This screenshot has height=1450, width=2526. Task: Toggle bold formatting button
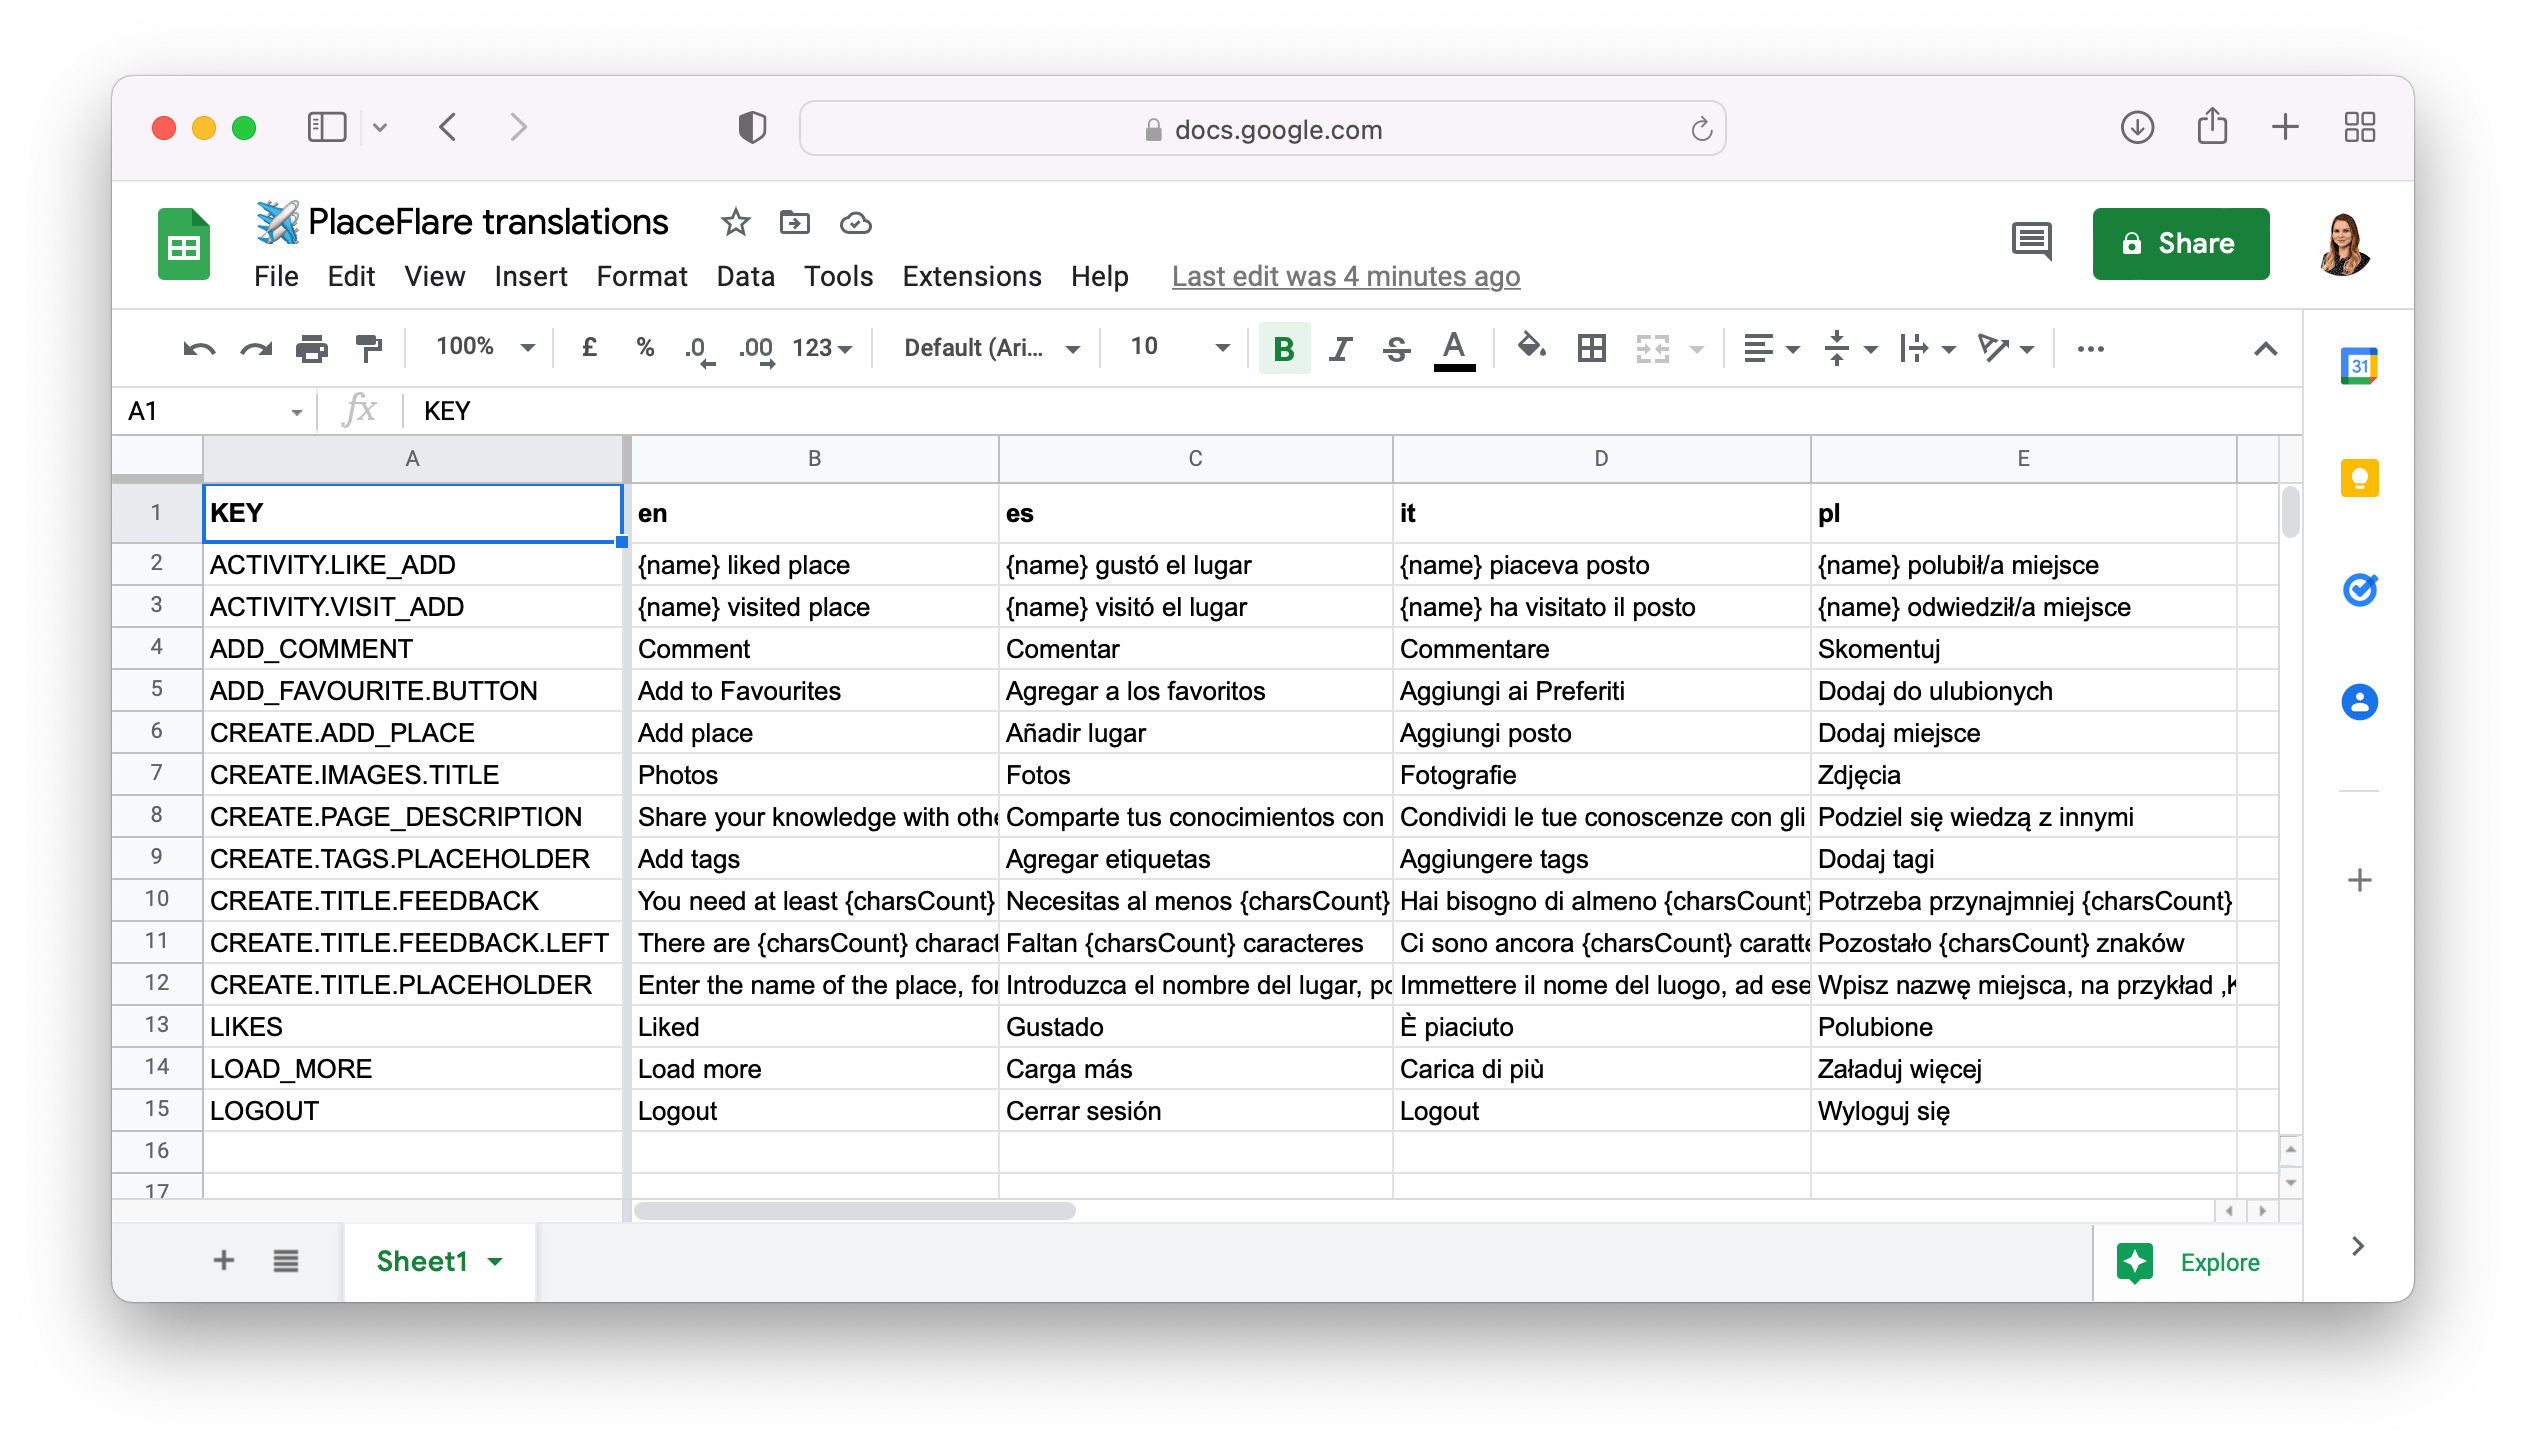click(1284, 348)
